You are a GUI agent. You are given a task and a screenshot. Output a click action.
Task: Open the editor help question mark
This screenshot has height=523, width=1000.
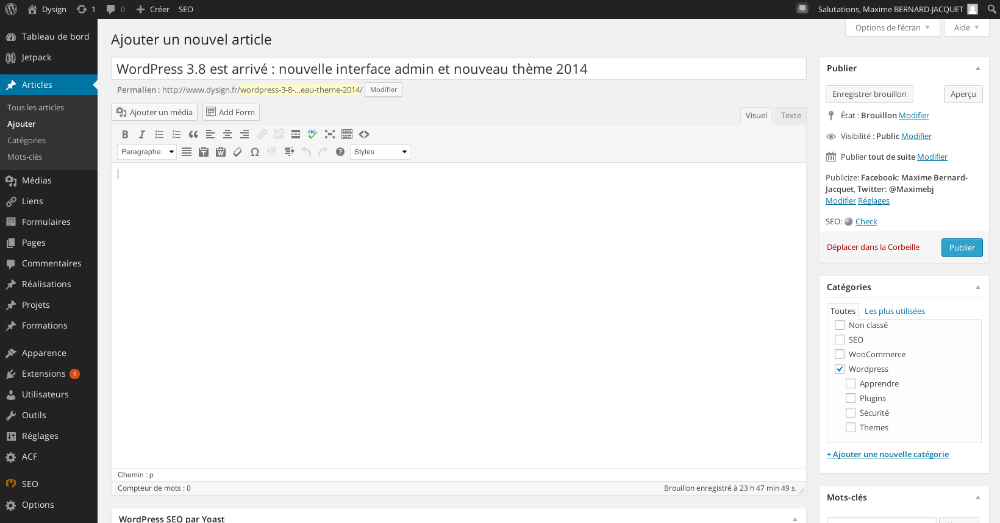(x=340, y=152)
